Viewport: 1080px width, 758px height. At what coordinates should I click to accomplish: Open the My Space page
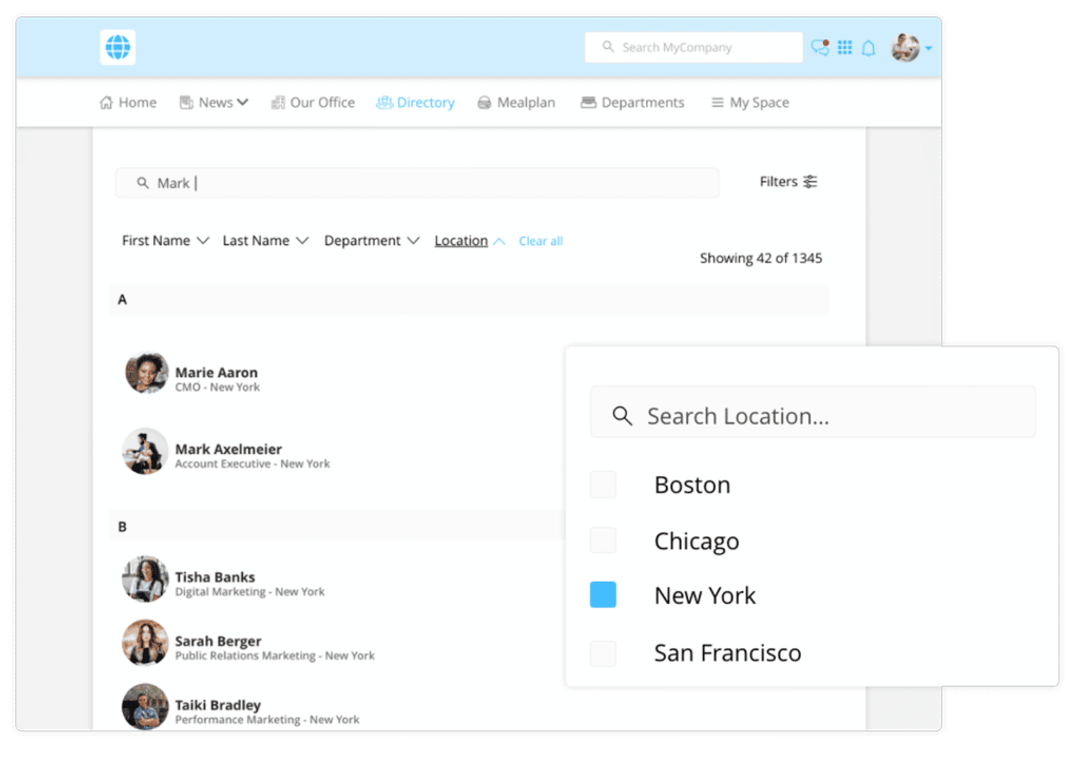(749, 102)
